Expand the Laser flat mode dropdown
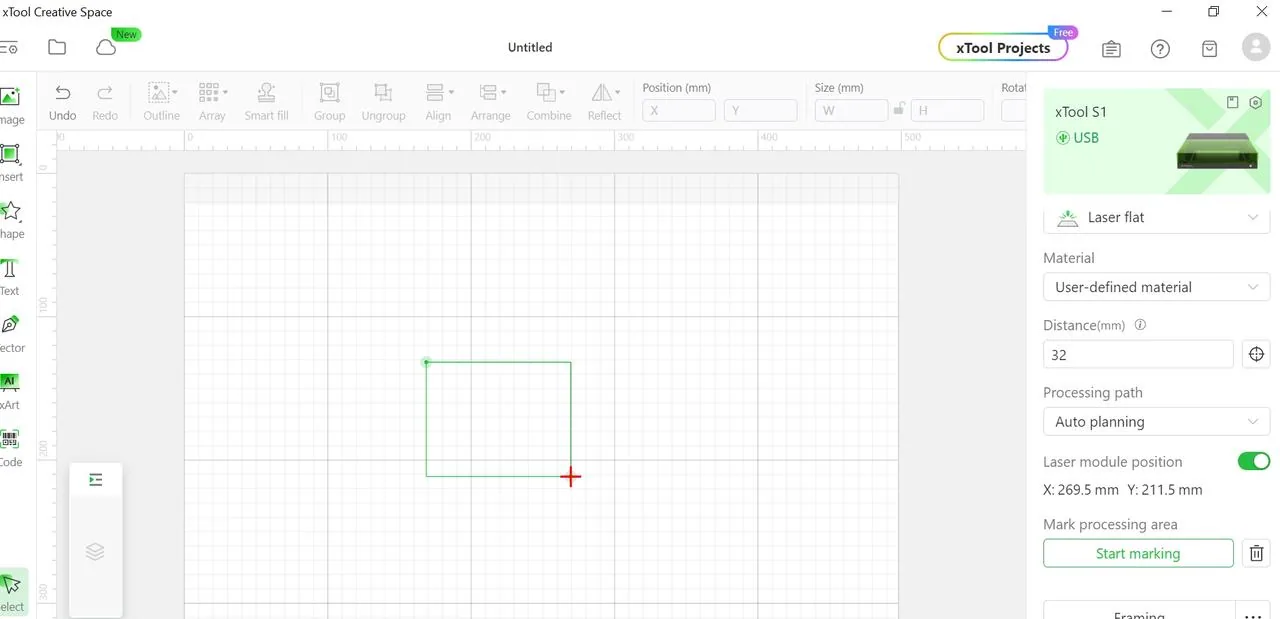Screen dimensions: 1280x619 (x=1157, y=217)
